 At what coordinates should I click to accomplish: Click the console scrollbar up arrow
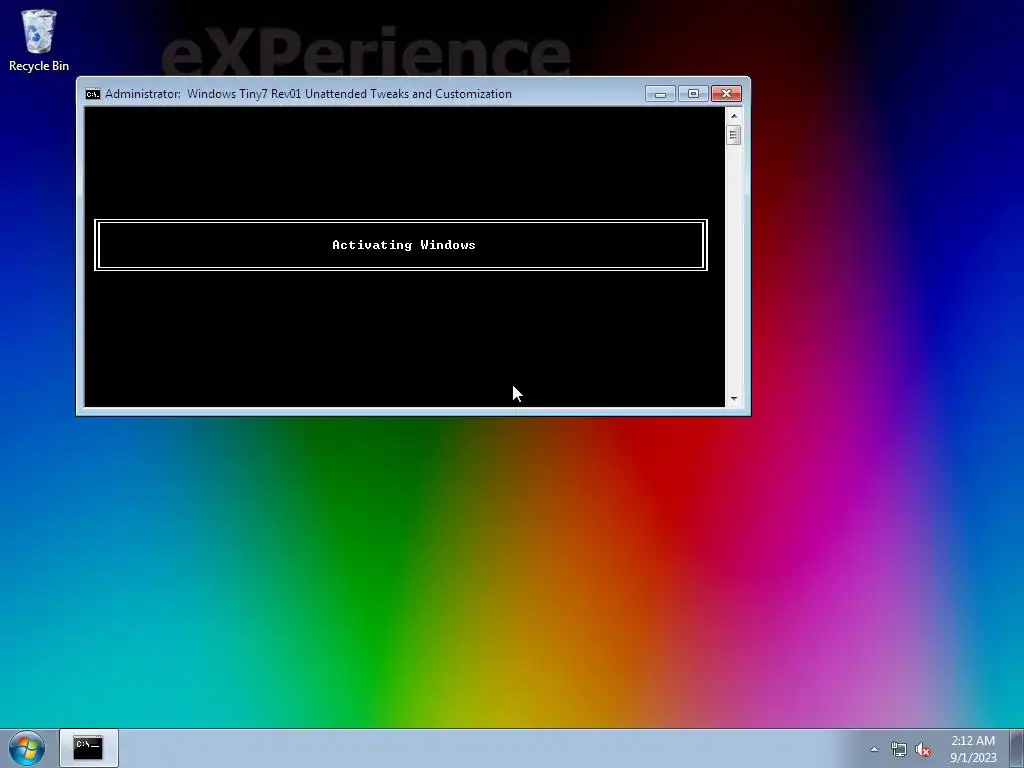point(733,116)
